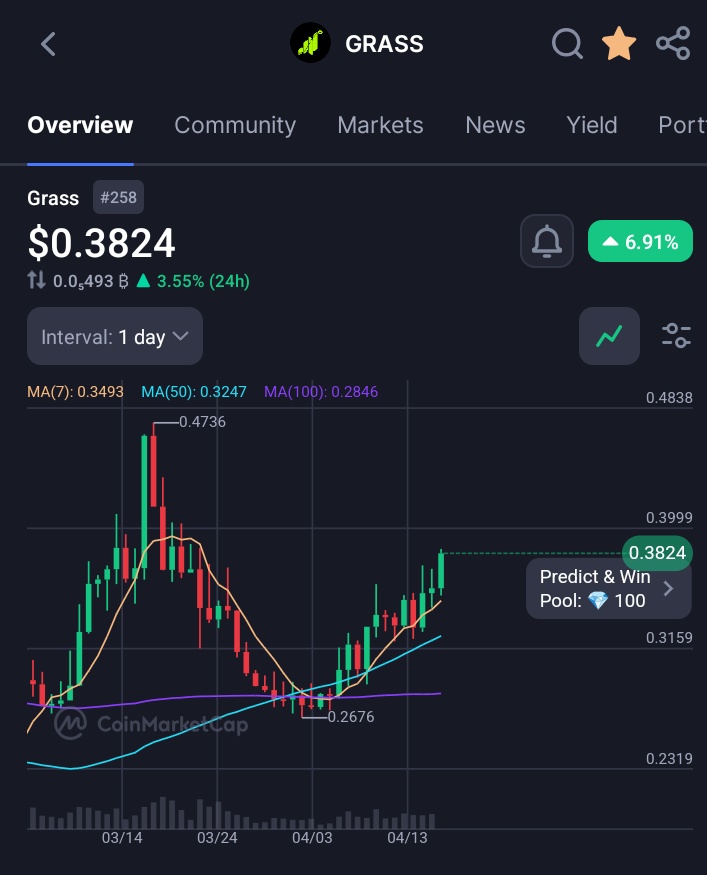
Task: Open the Yield tab
Action: point(591,125)
